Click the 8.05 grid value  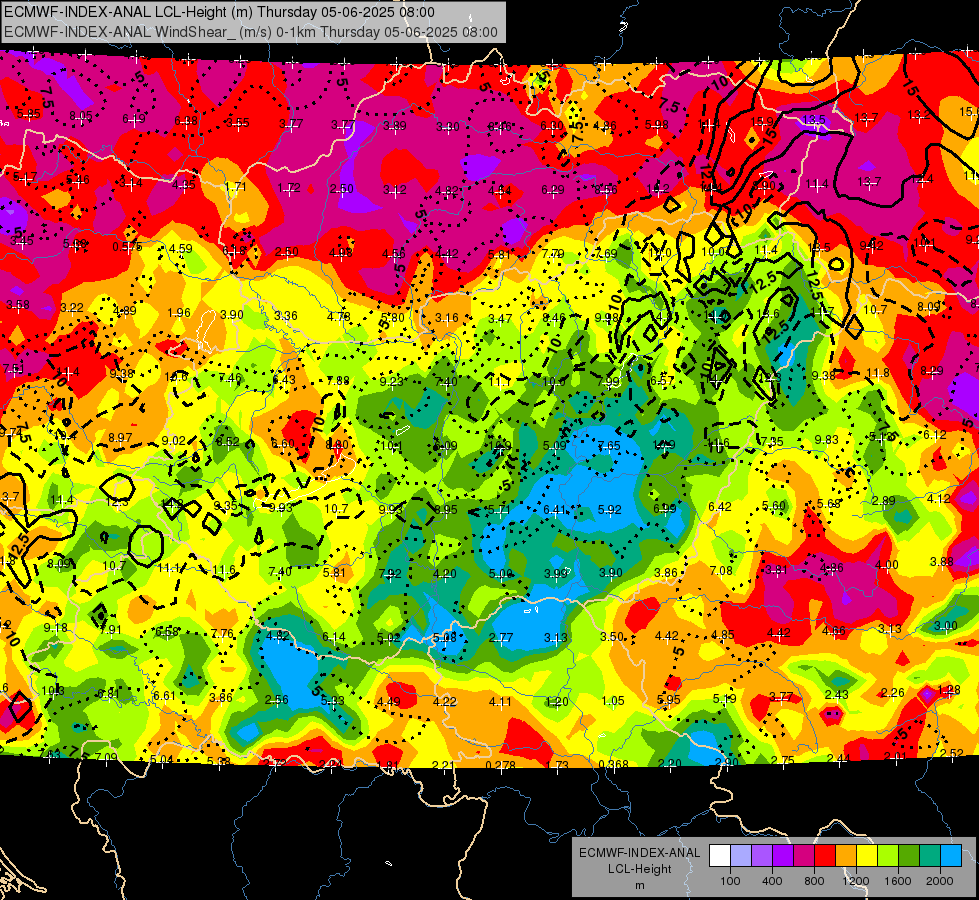point(81,116)
